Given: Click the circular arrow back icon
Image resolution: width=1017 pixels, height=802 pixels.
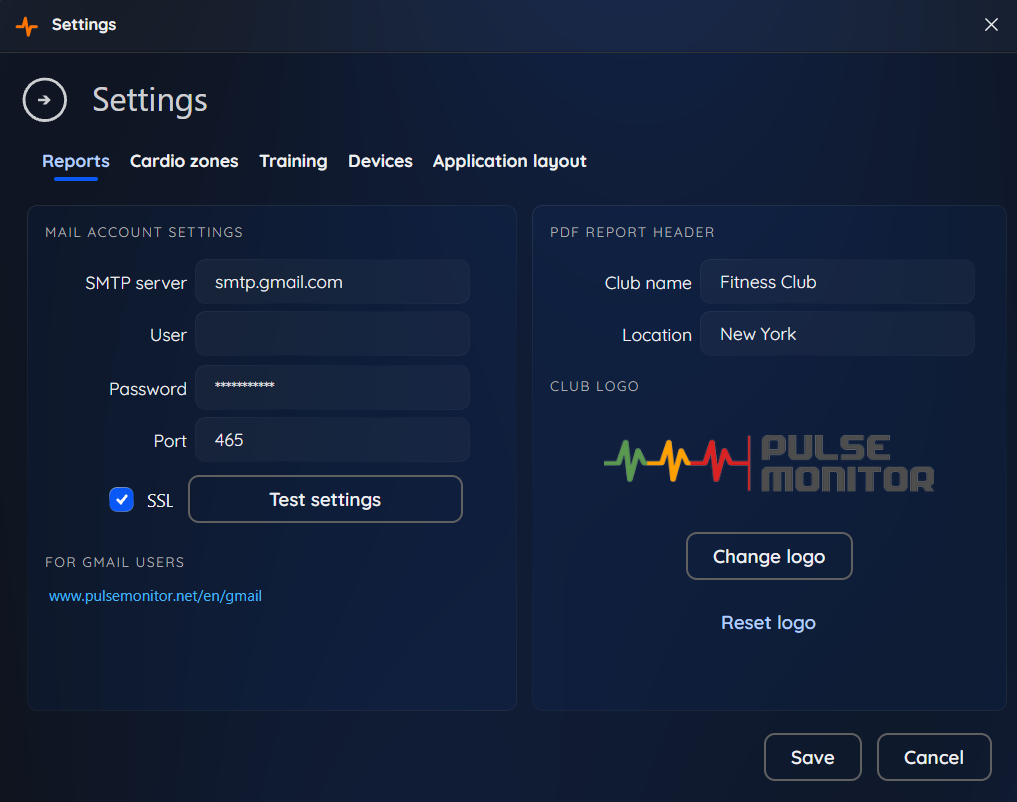Looking at the screenshot, I should pyautogui.click(x=45, y=100).
